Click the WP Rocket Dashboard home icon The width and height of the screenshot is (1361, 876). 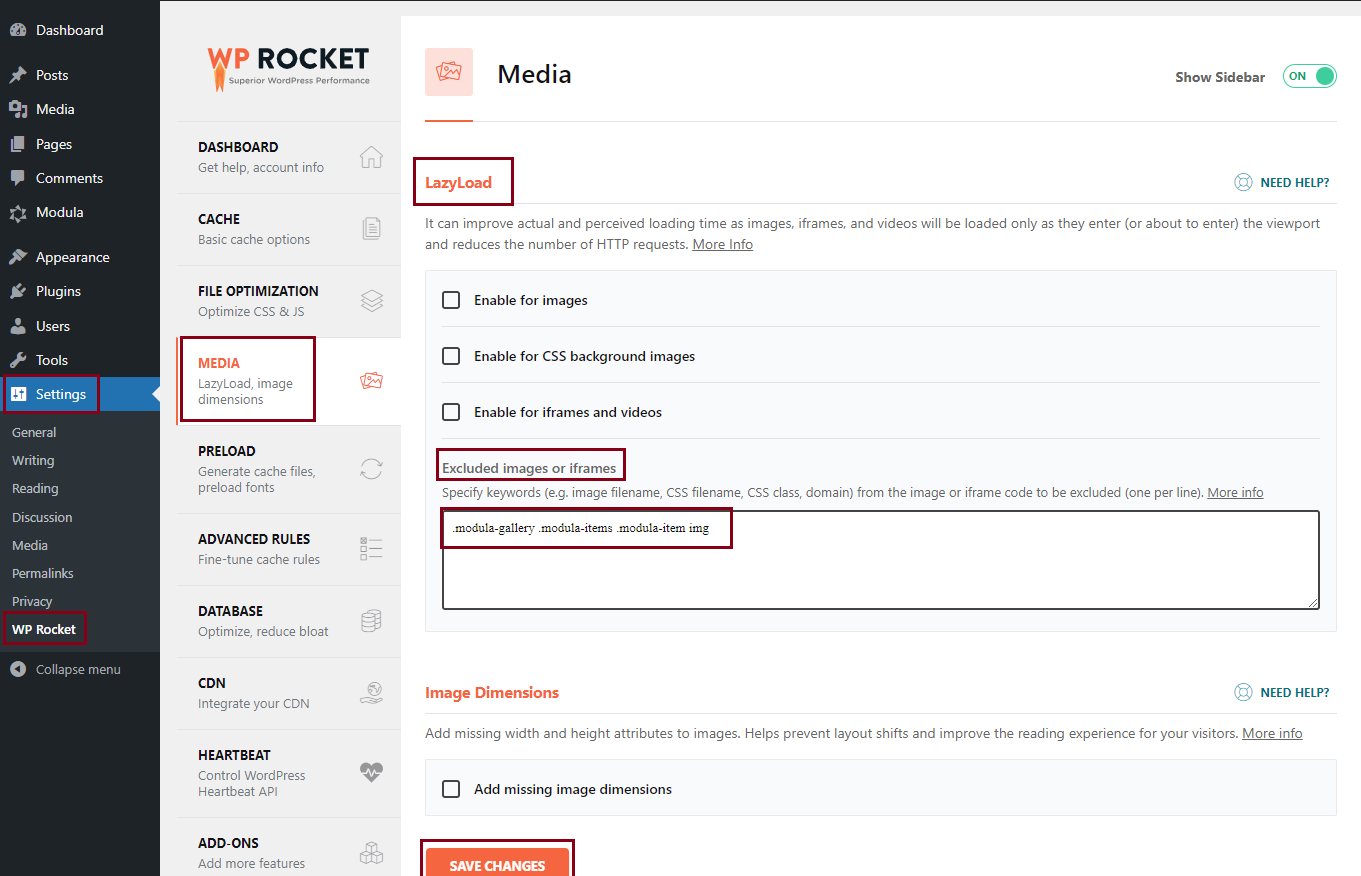click(x=371, y=157)
